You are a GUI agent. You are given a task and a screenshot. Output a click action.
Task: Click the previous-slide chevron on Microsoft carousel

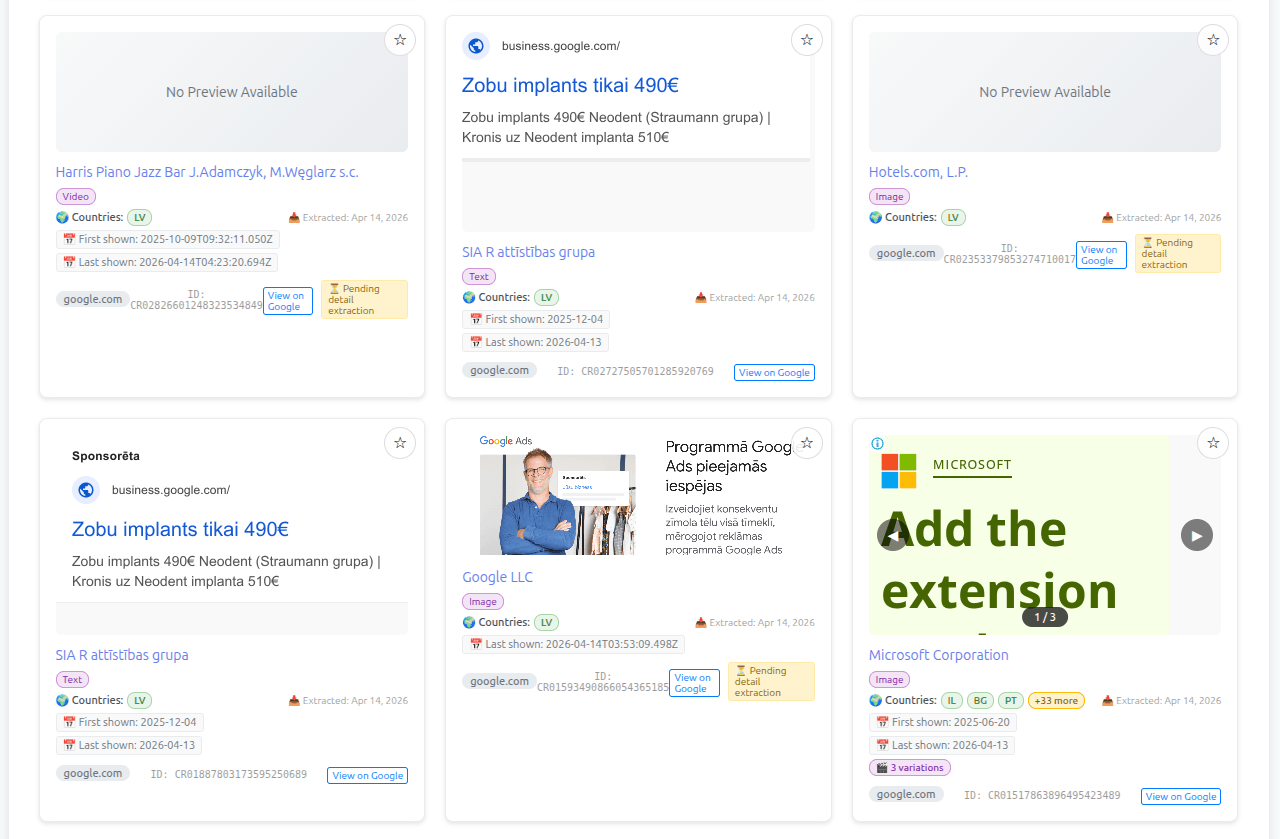(x=891, y=535)
